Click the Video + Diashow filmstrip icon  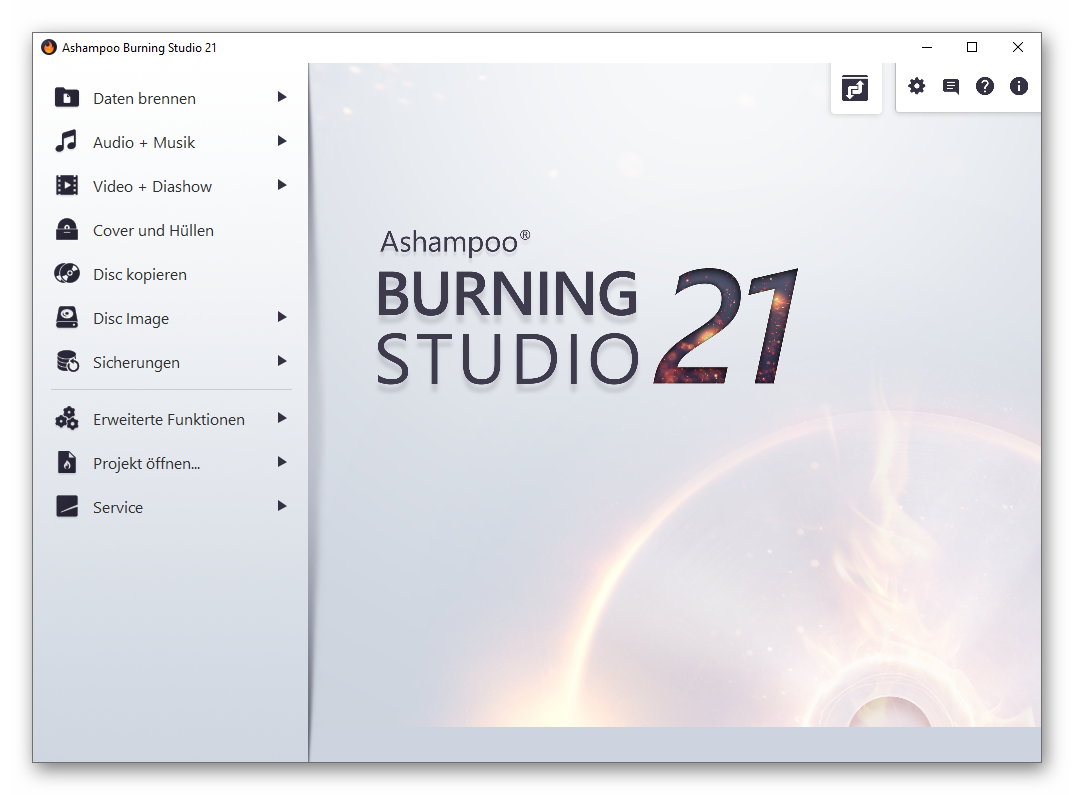tap(66, 186)
